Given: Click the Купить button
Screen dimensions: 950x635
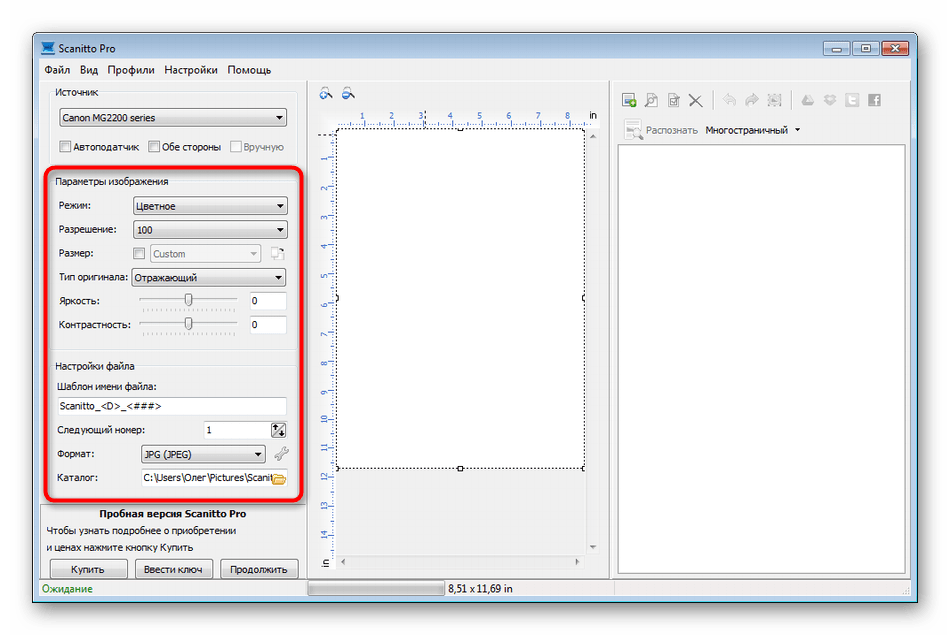Looking at the screenshot, I should click(89, 569).
